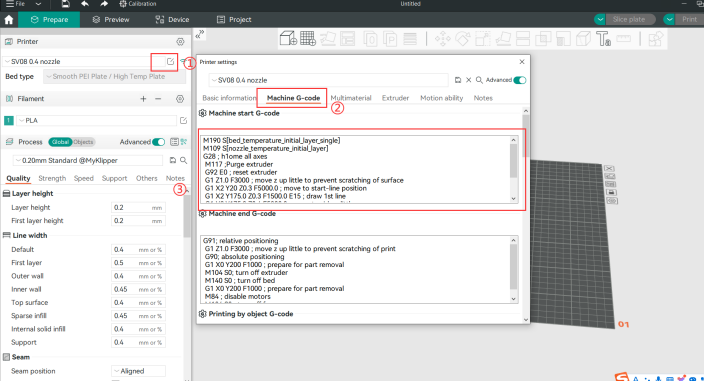Open the Calibration menu
The image size is (704, 381).
coord(137,4)
